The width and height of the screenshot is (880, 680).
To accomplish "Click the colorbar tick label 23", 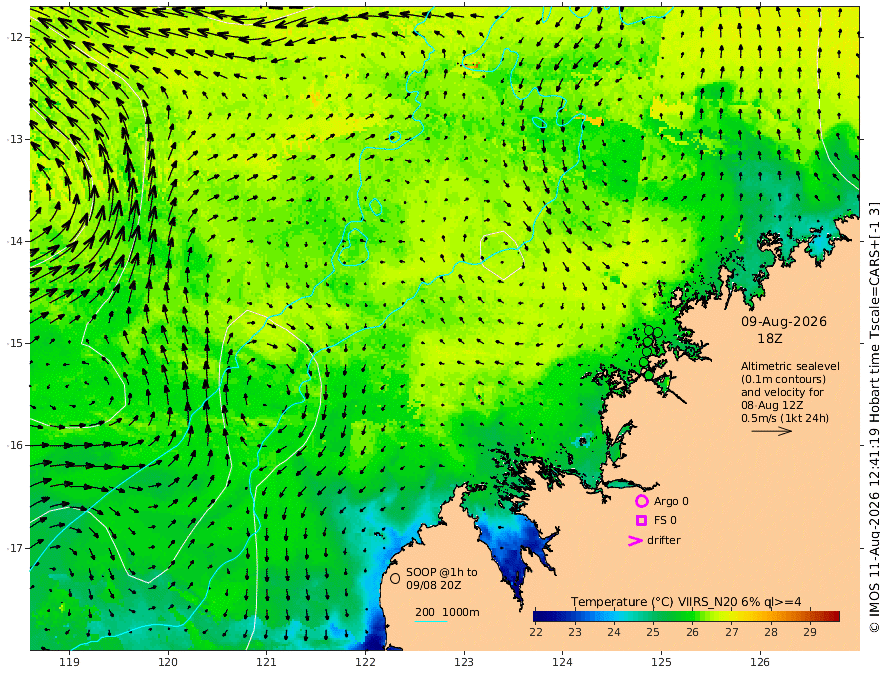I will pyautogui.click(x=575, y=632).
